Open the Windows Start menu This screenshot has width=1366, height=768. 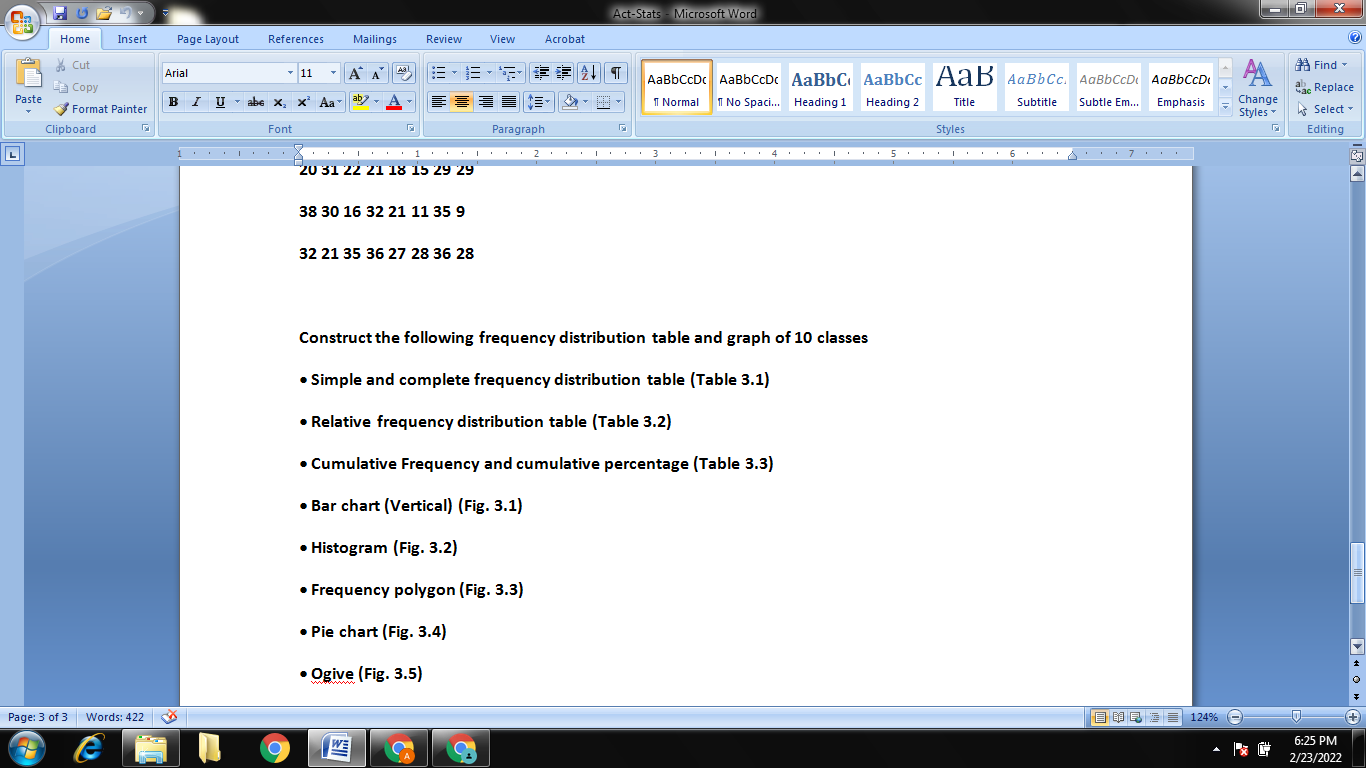25,748
